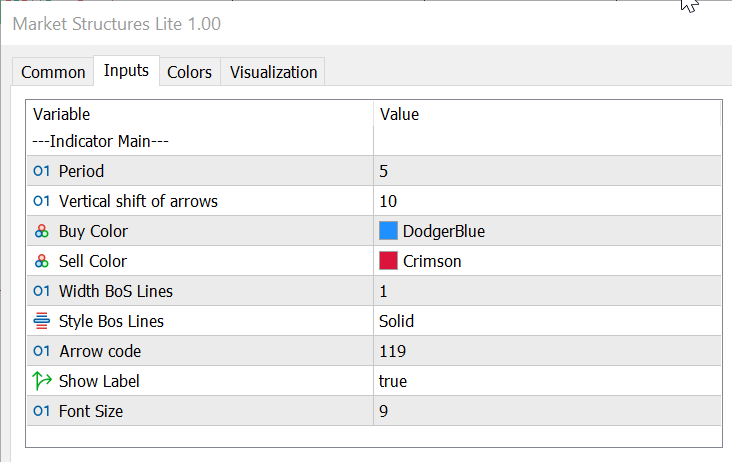Click the integer icon beside Period
The image size is (732, 462).
point(42,171)
